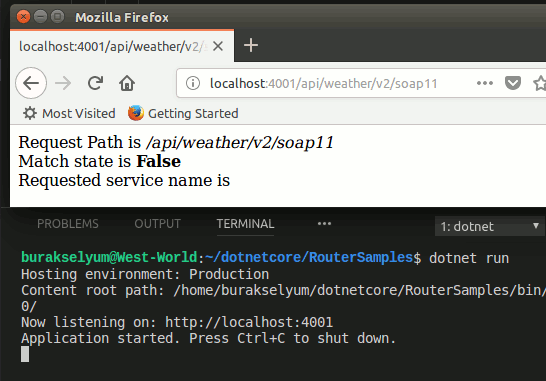Show site information icon in URL bar
The height and width of the screenshot is (381, 546).
[x=193, y=83]
